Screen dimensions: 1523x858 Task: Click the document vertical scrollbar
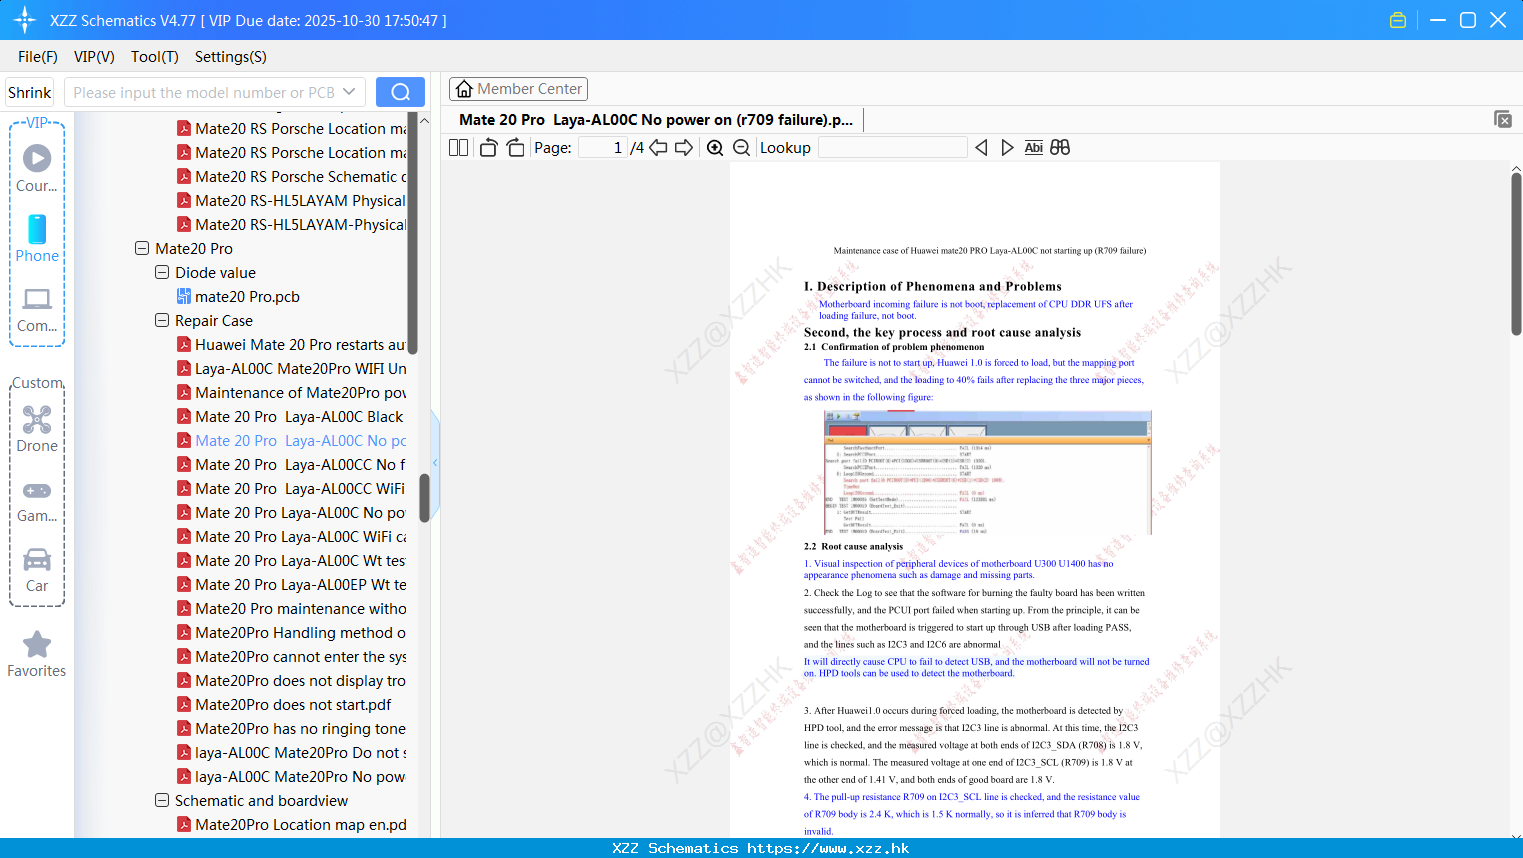(x=1516, y=254)
